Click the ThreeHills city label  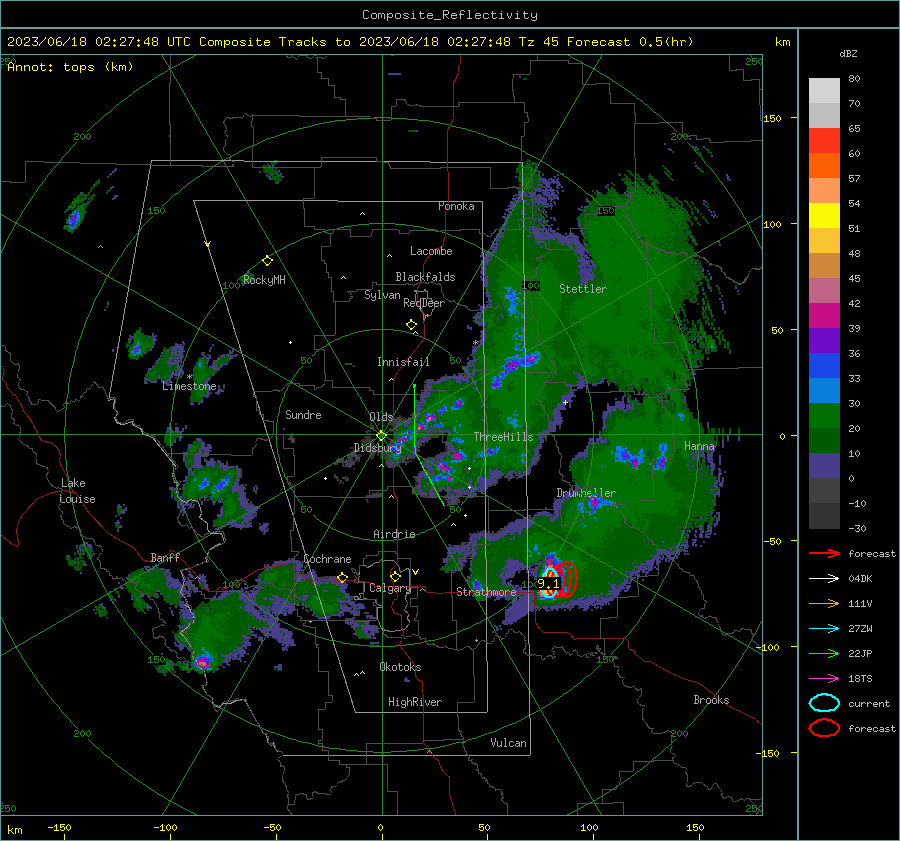(503, 437)
